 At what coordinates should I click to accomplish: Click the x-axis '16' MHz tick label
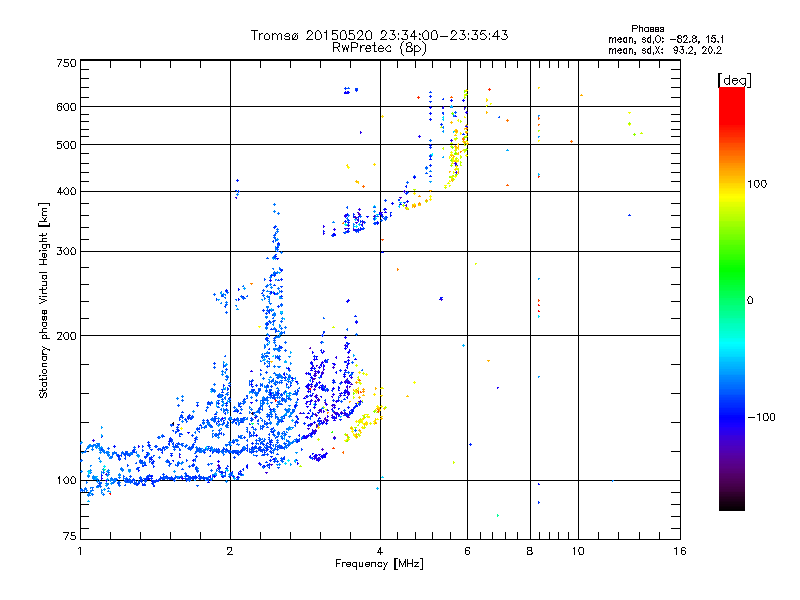pos(680,551)
